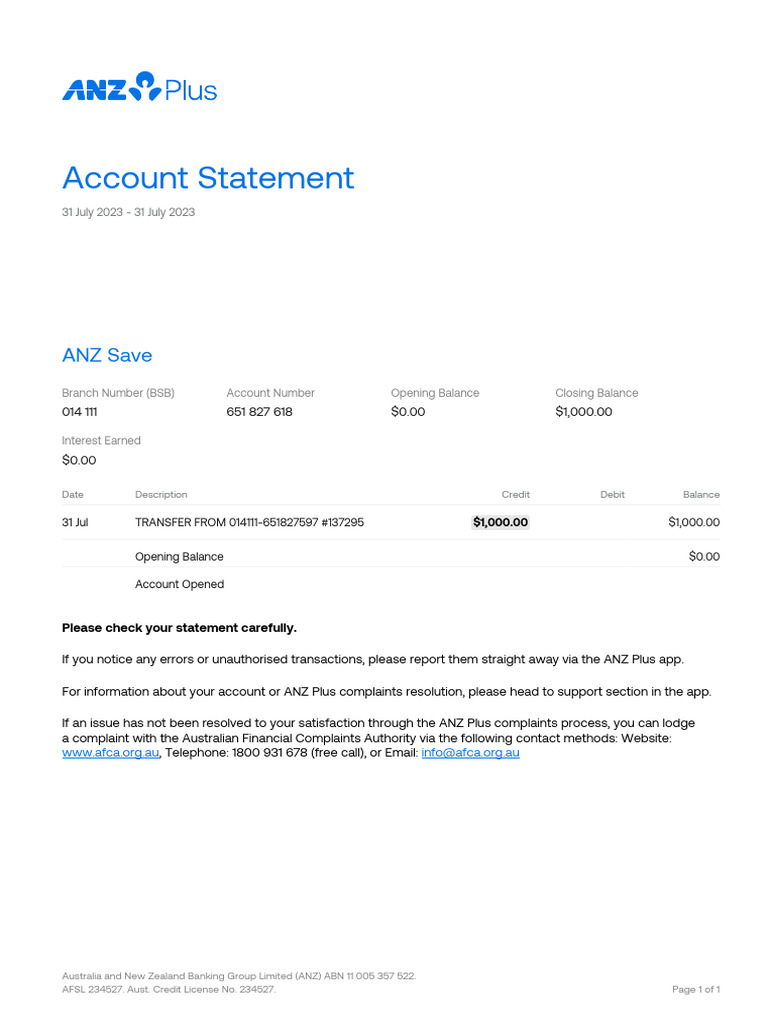The width and height of the screenshot is (768, 1024).
Task: Click the Page 1 of 1 indicator
Action: [x=695, y=989]
